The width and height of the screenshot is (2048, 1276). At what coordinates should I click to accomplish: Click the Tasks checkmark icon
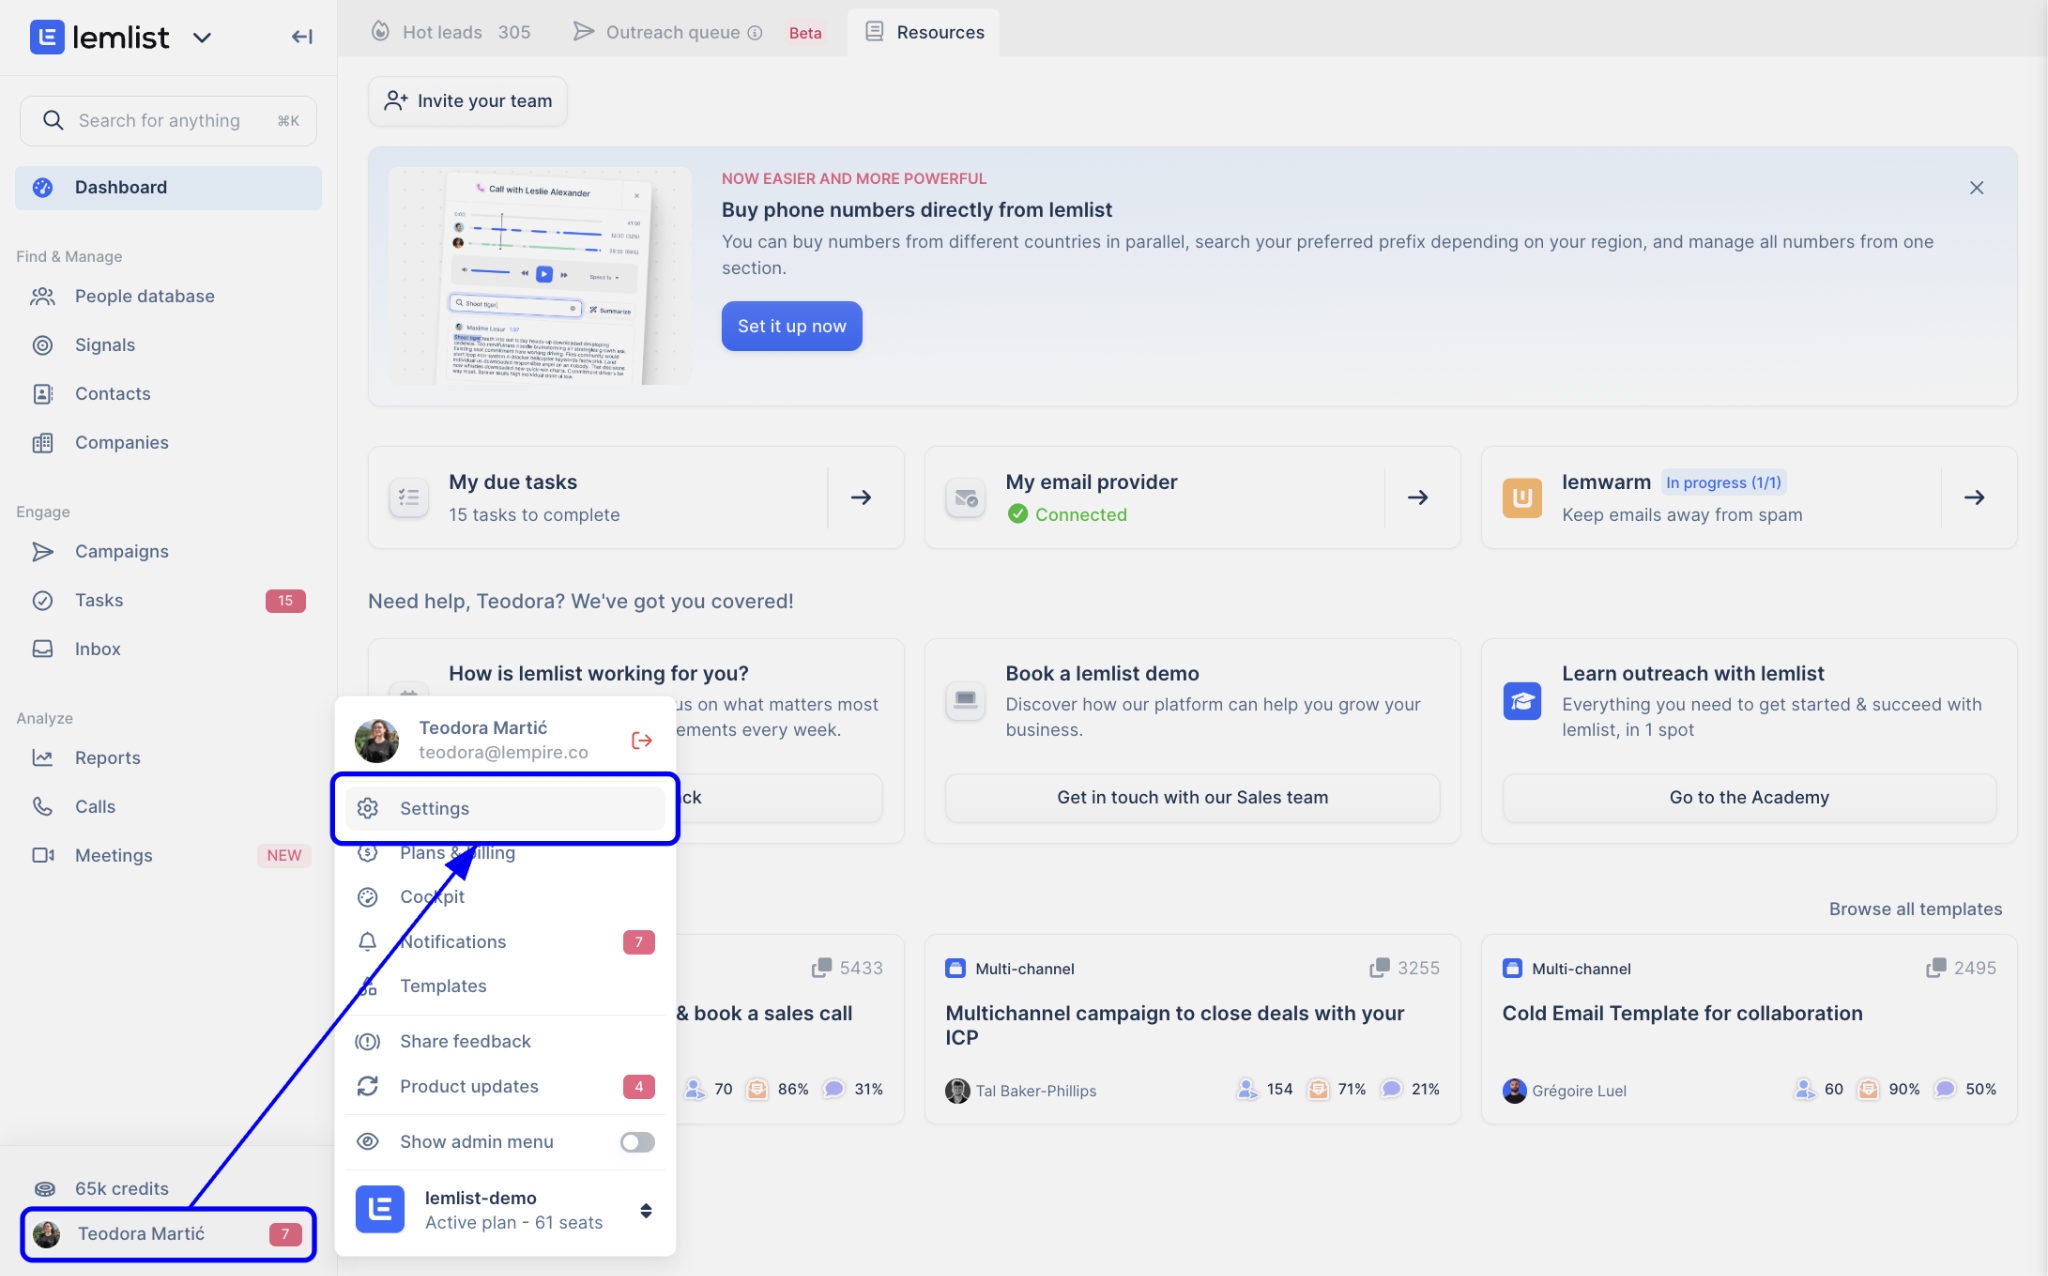43,601
